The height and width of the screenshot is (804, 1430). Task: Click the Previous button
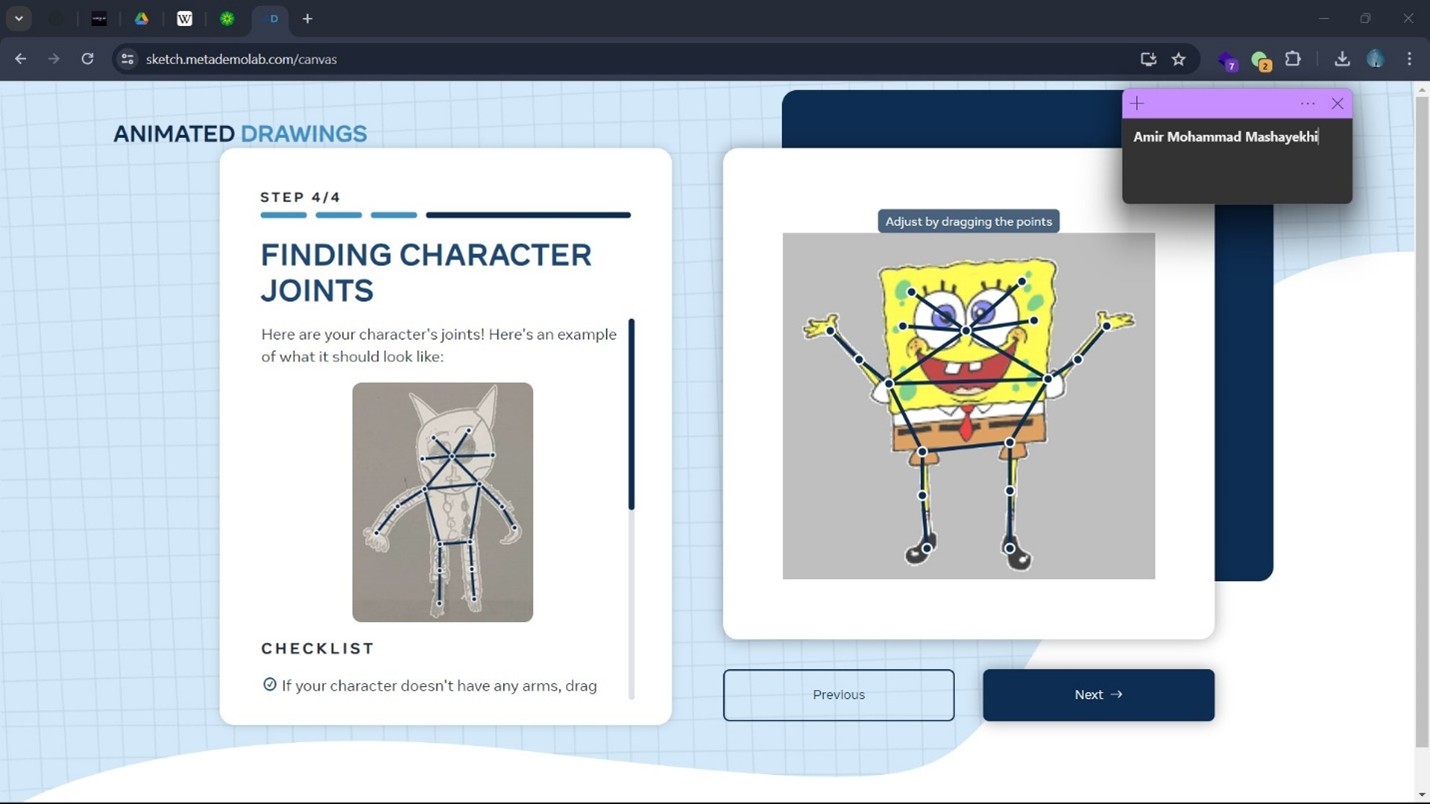point(839,695)
